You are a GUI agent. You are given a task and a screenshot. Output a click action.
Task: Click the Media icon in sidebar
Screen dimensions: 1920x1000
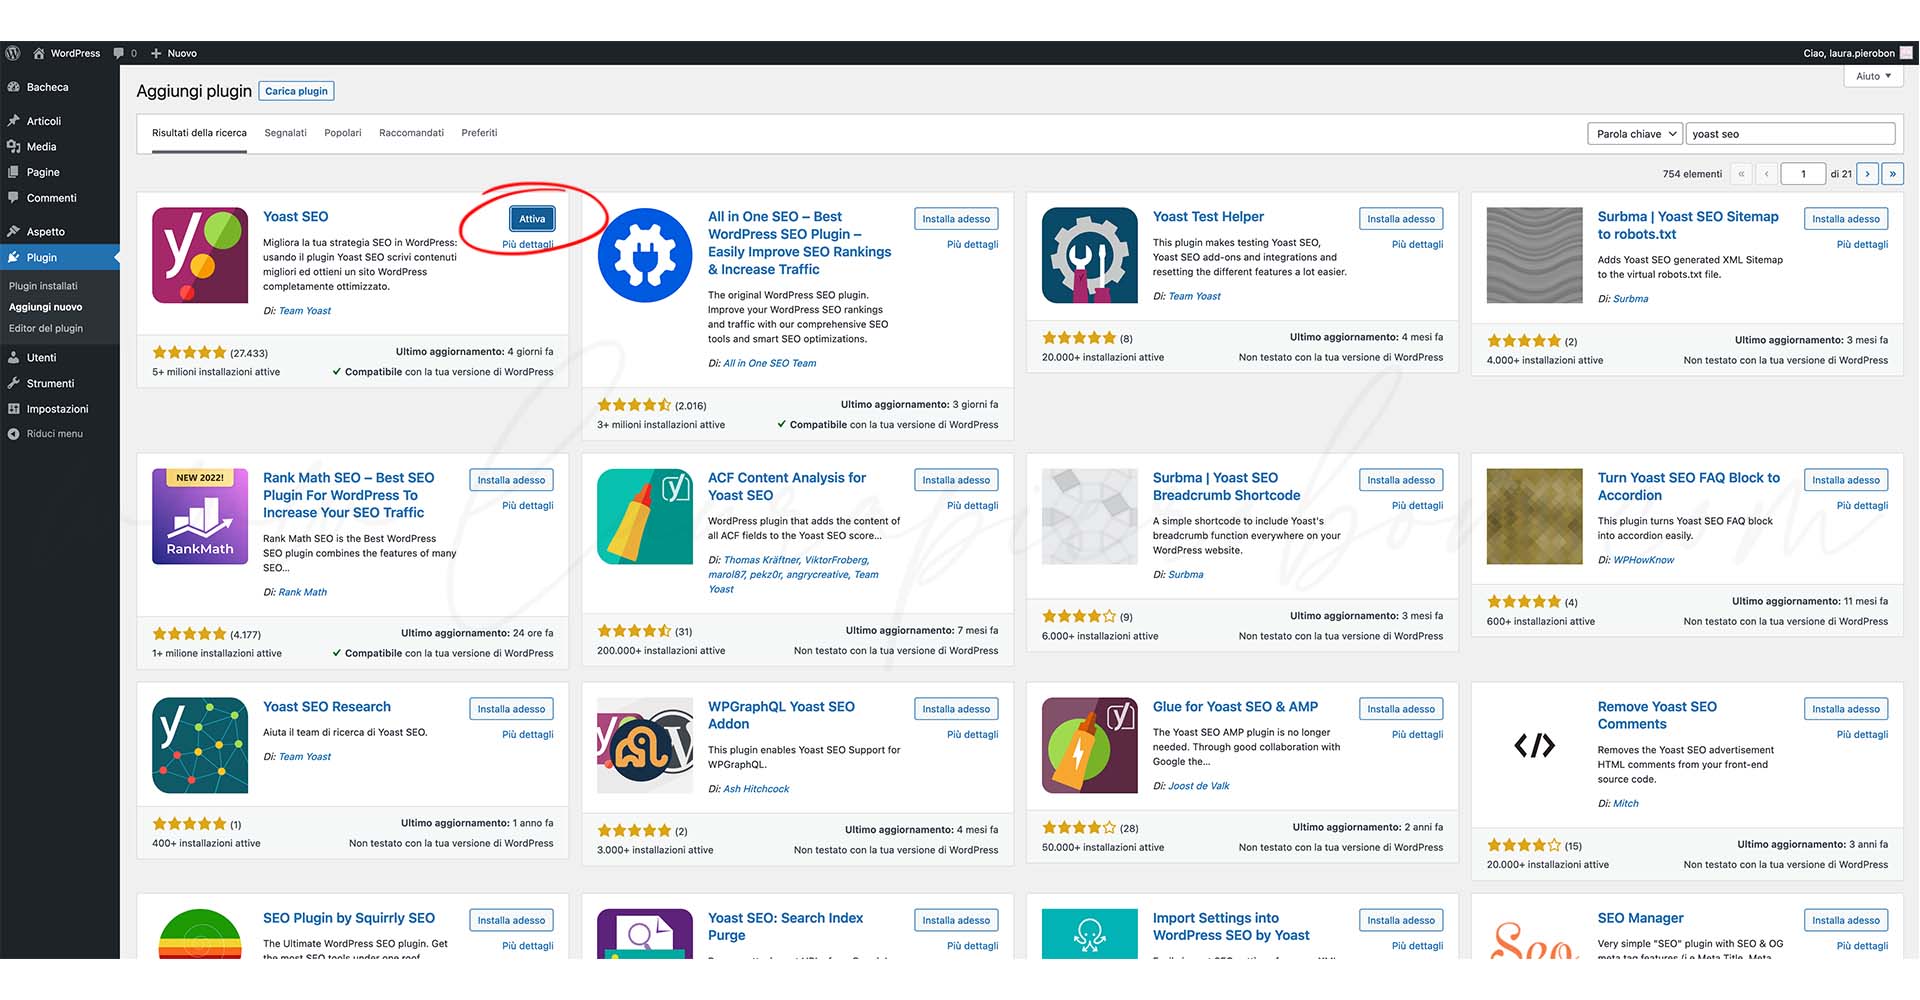coord(14,147)
